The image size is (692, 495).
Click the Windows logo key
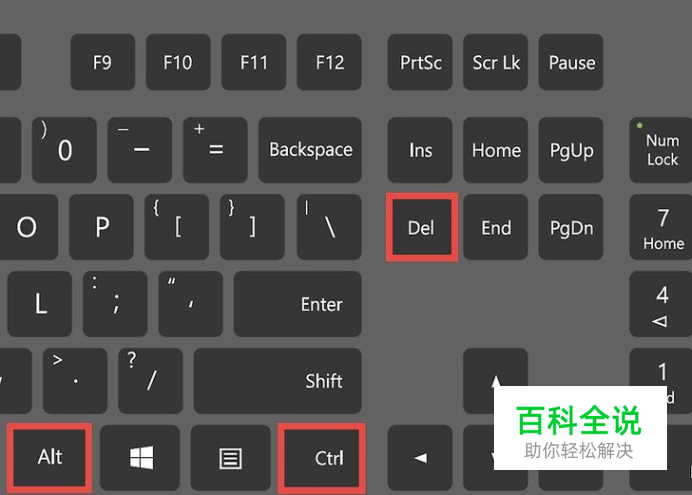point(140,458)
